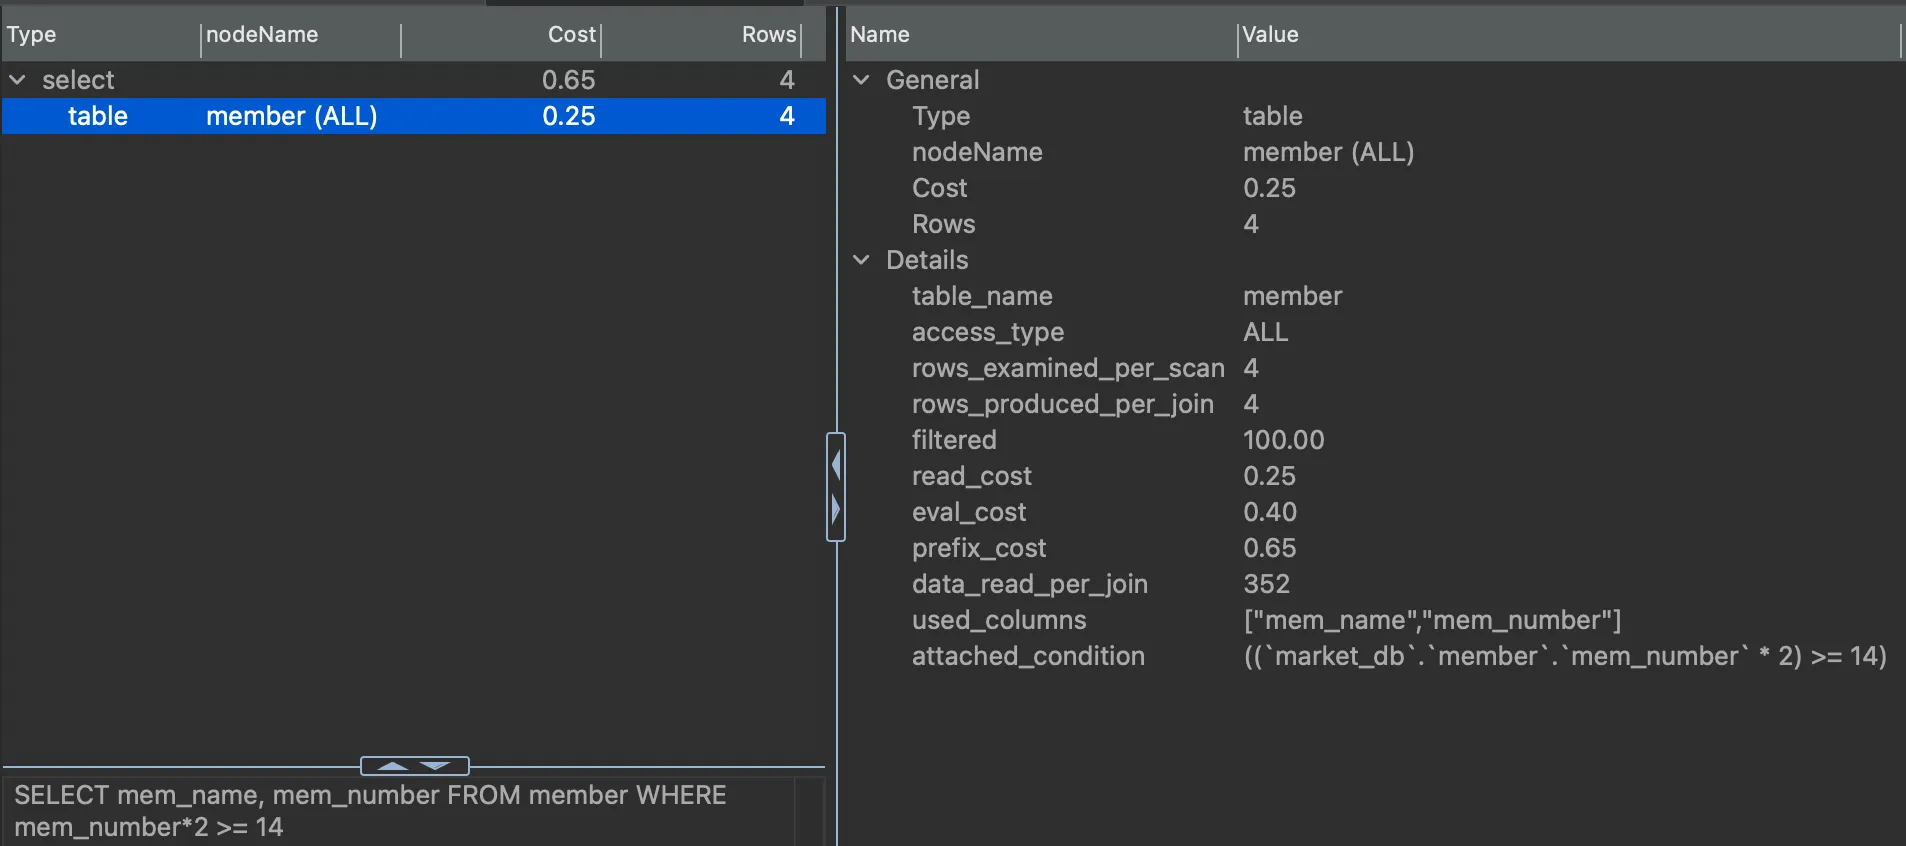1906x846 pixels.
Task: Click the Name column header
Action: (1041, 34)
